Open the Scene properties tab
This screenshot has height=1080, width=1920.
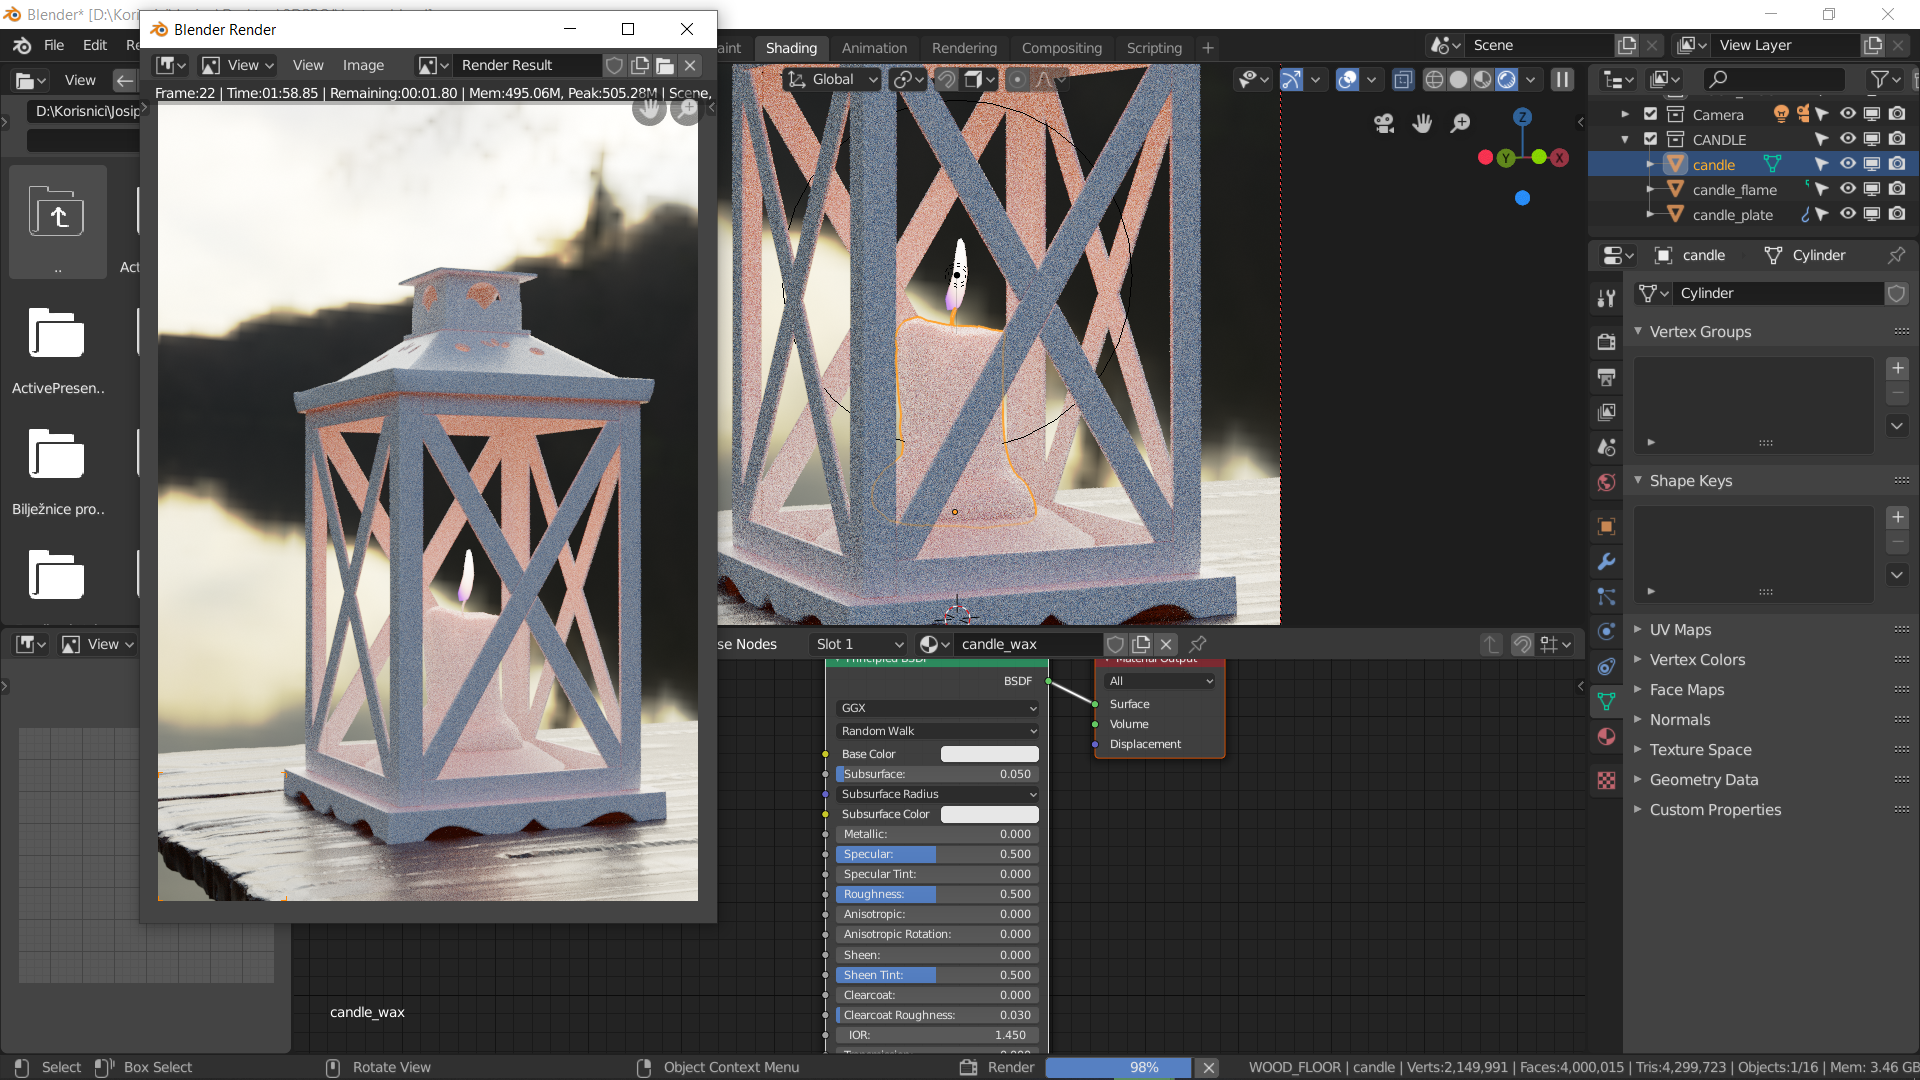1606,447
